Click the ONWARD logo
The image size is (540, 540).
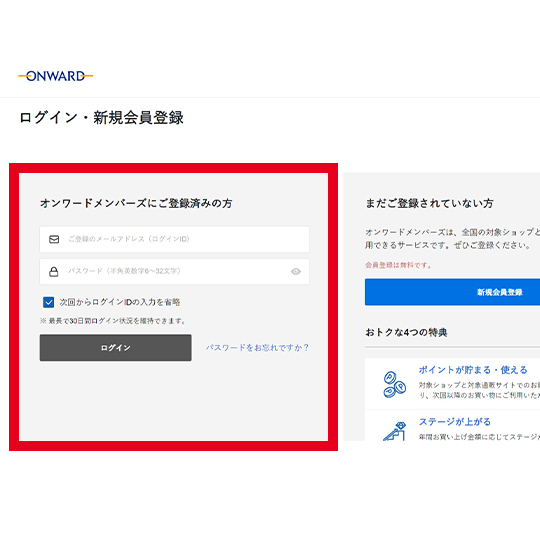pos(55,76)
